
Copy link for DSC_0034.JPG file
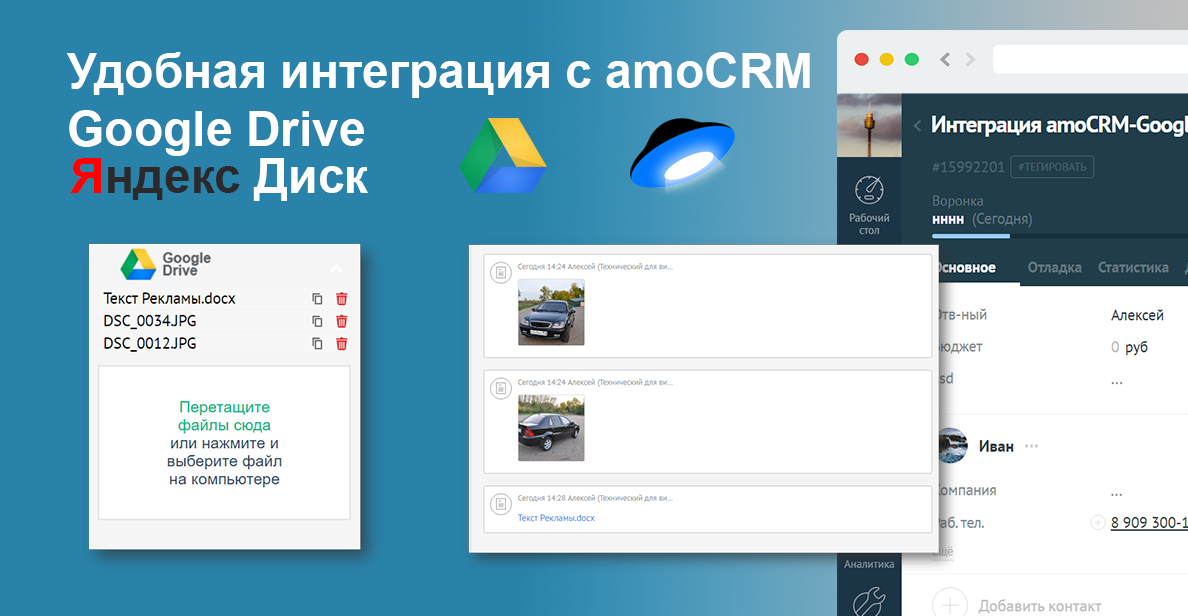[x=317, y=321]
